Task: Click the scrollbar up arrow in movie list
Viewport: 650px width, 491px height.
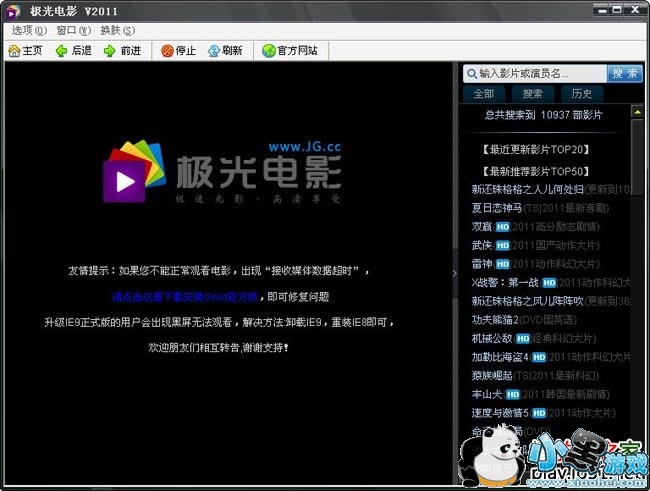Action: tap(637, 111)
